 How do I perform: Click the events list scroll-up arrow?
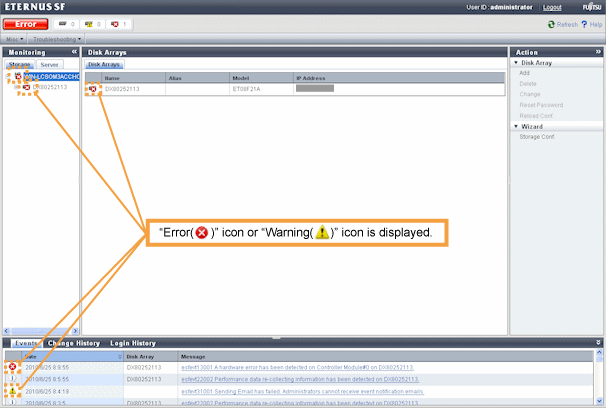[599, 352]
